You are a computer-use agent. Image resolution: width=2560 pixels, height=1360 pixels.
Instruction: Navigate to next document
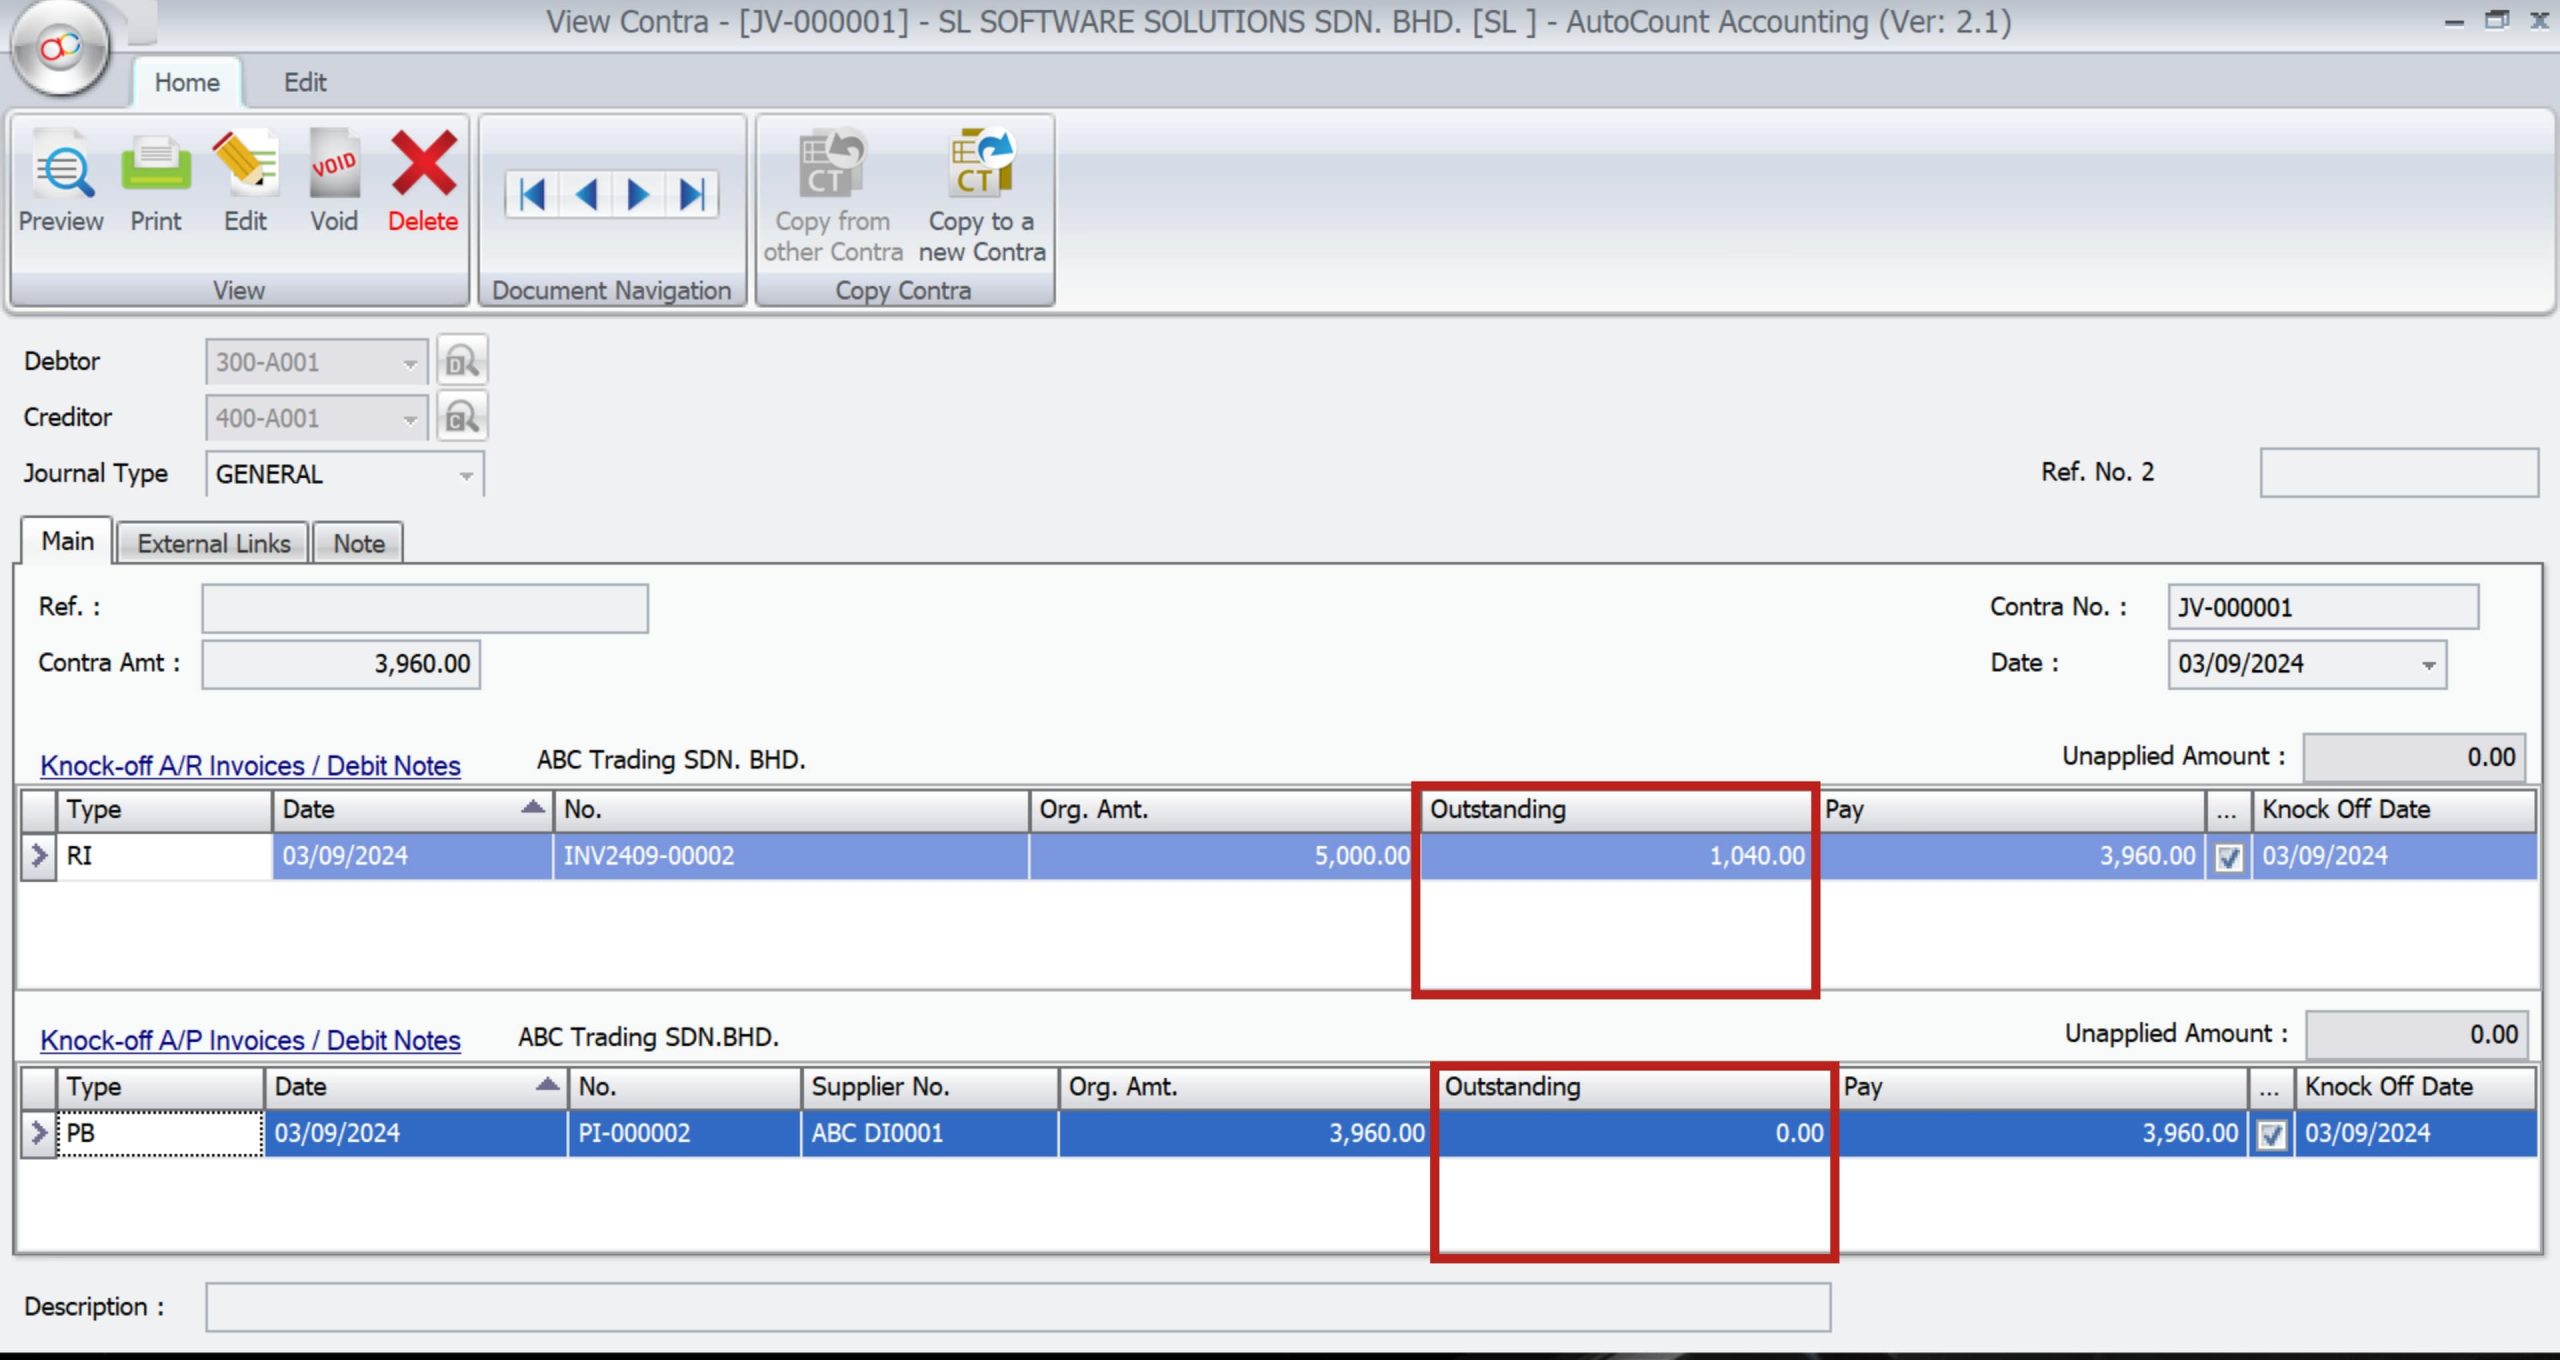pos(638,194)
